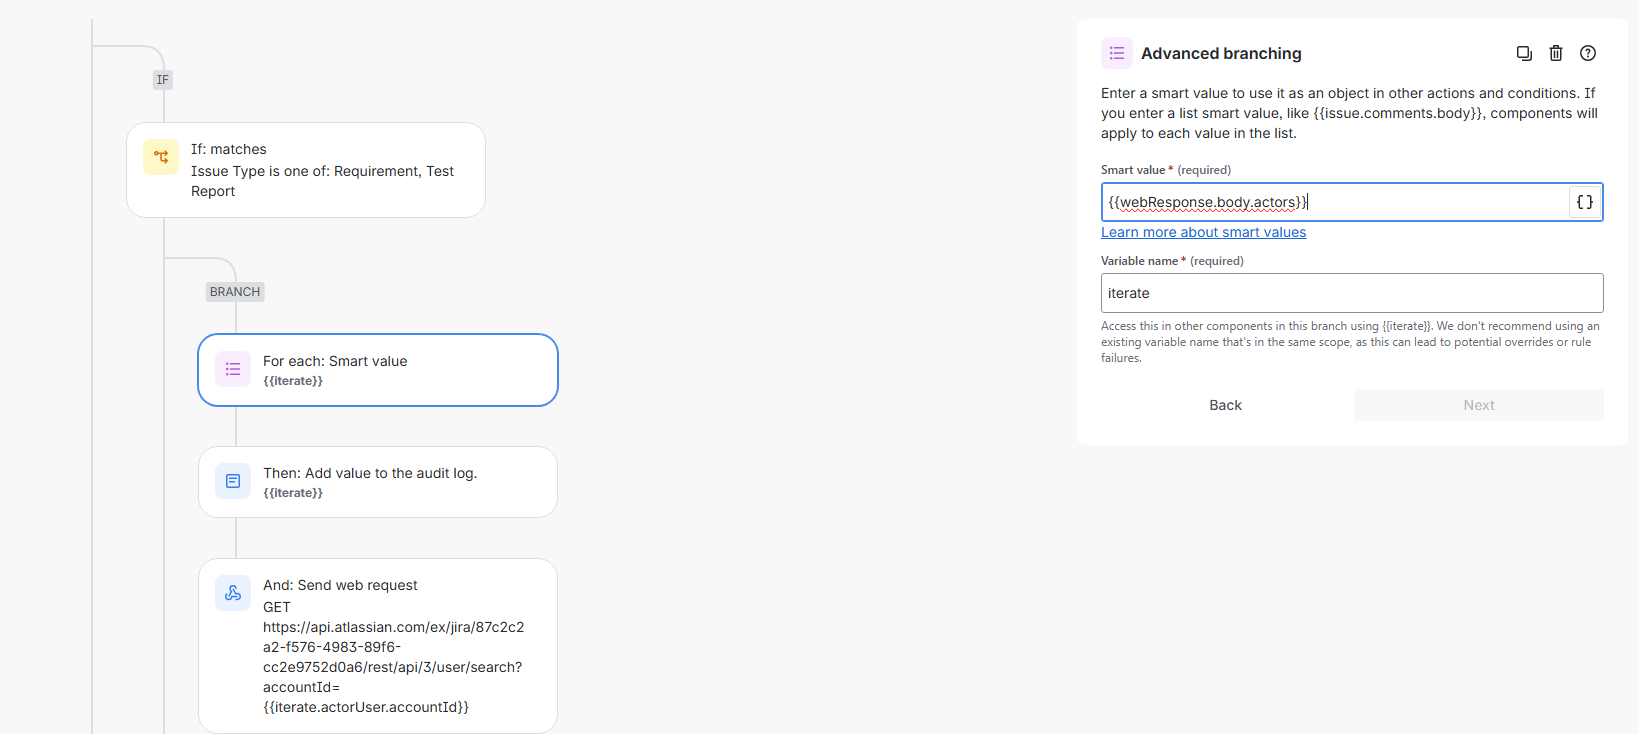Focus the Variable name field
This screenshot has height=734, width=1639.
1352,293
